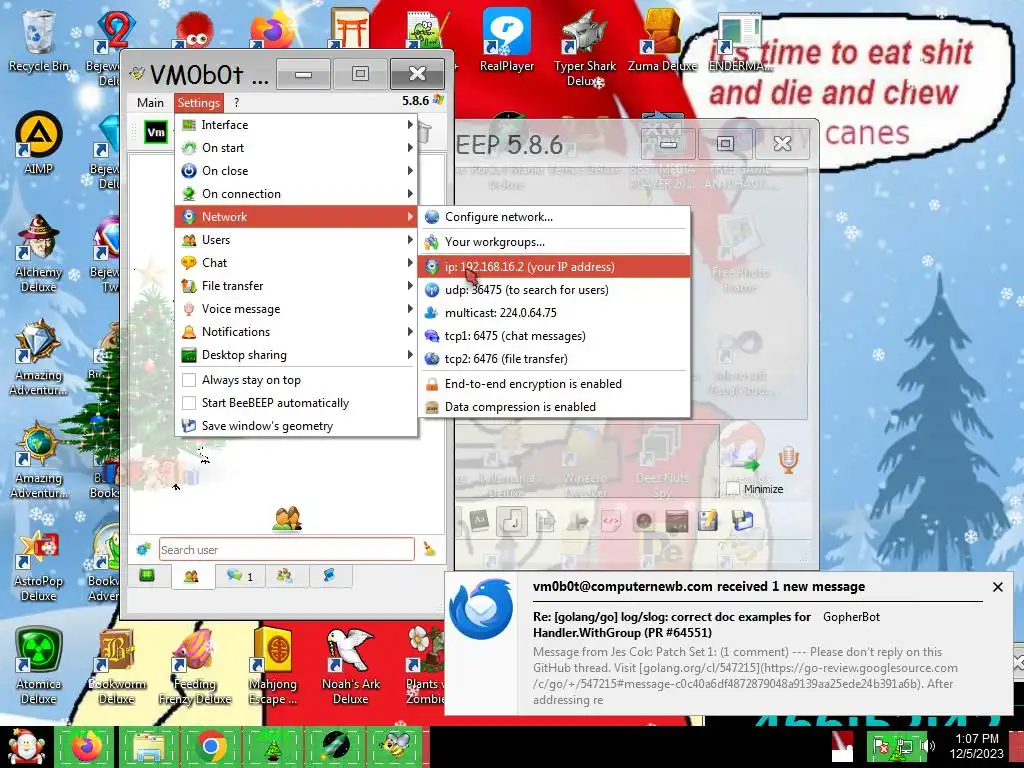Image resolution: width=1024 pixels, height=768 pixels.
Task: Expand the Desktop sharing submenu arrow
Action: tap(409, 355)
